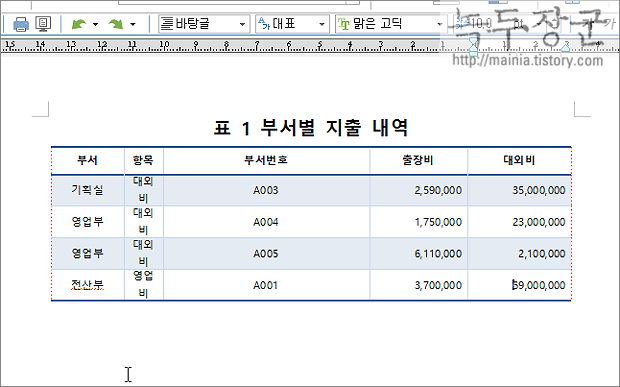Click the 부서 header cell
Viewport: 620px width, 387px height.
pos(88,160)
